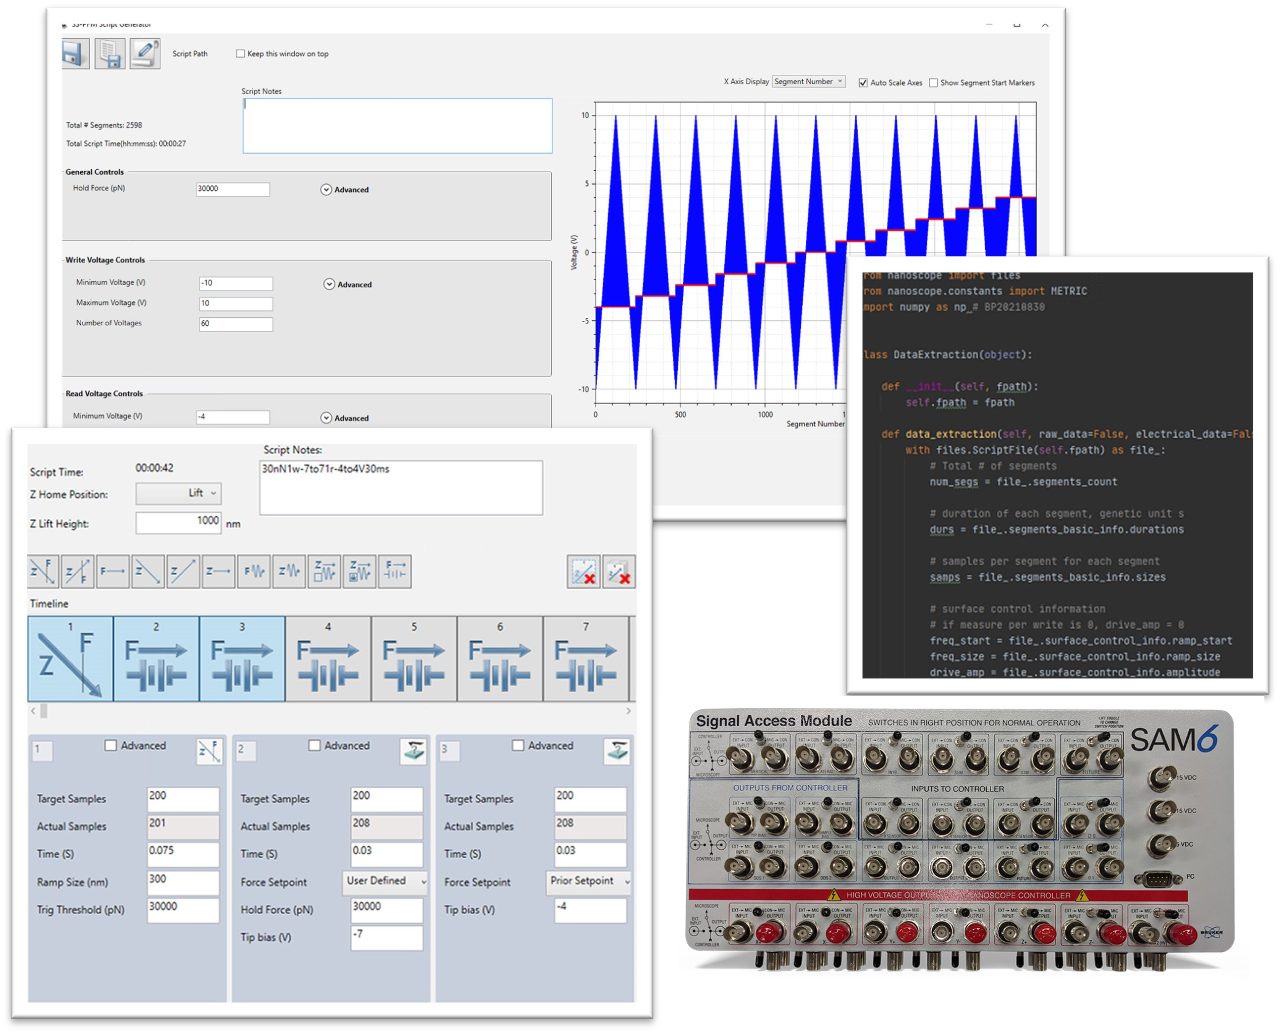Screen dimensions: 1280x1033
Task: Select the save script copy icon
Action: click(x=110, y=52)
